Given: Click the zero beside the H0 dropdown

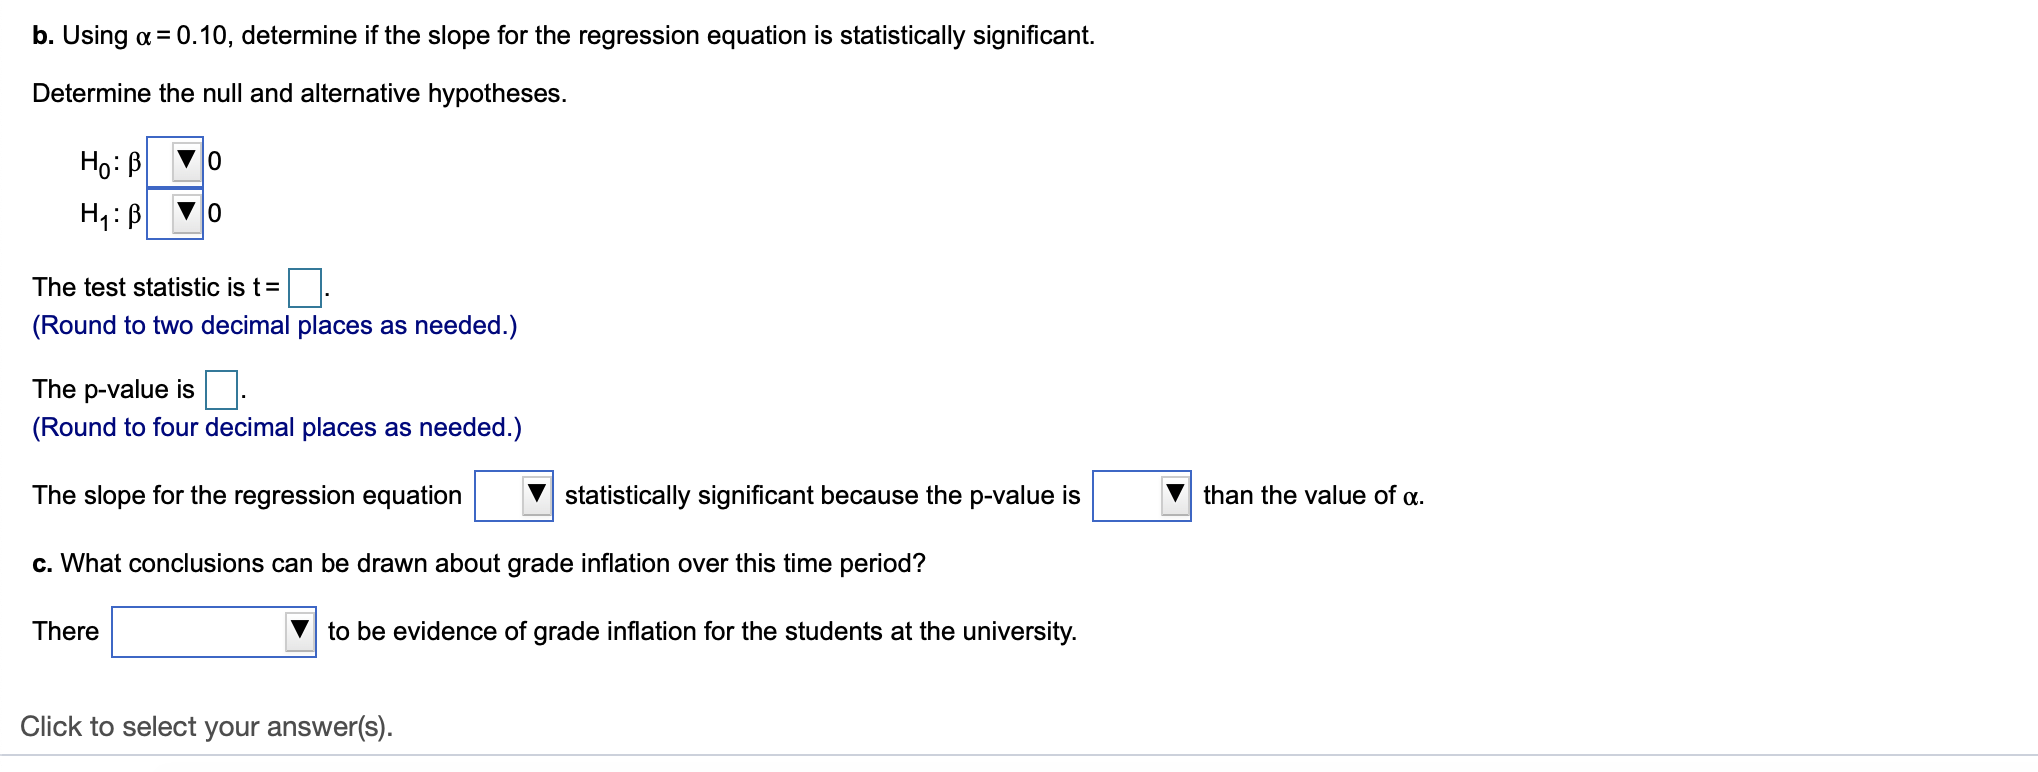Looking at the screenshot, I should [215, 161].
